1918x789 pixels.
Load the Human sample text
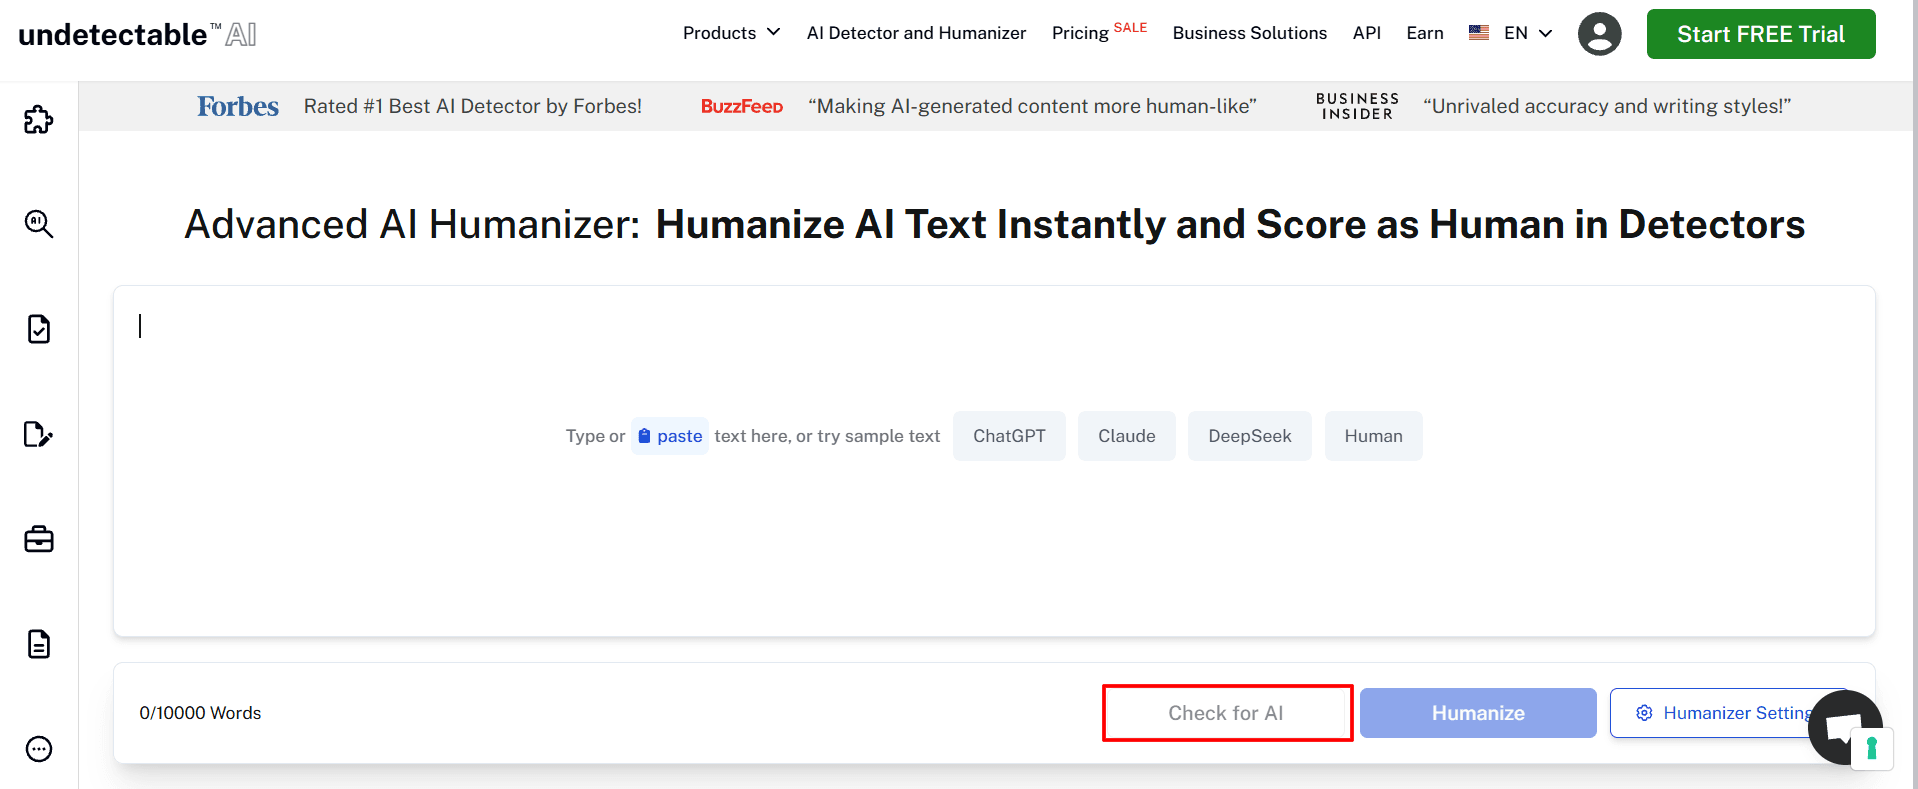click(x=1373, y=436)
